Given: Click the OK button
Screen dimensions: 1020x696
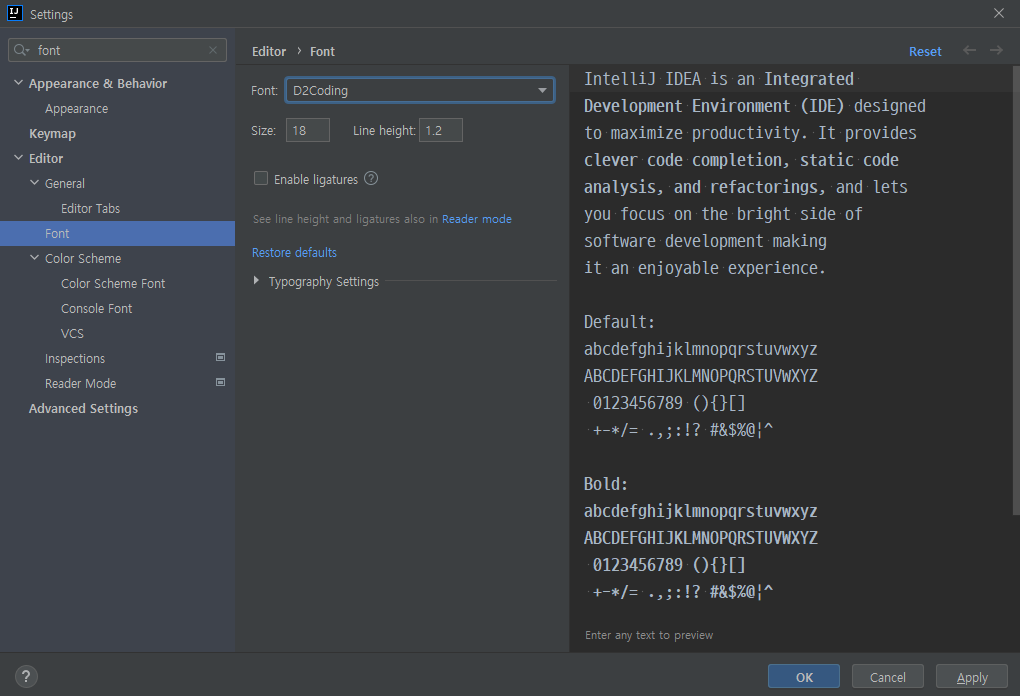Looking at the screenshot, I should (x=803, y=676).
